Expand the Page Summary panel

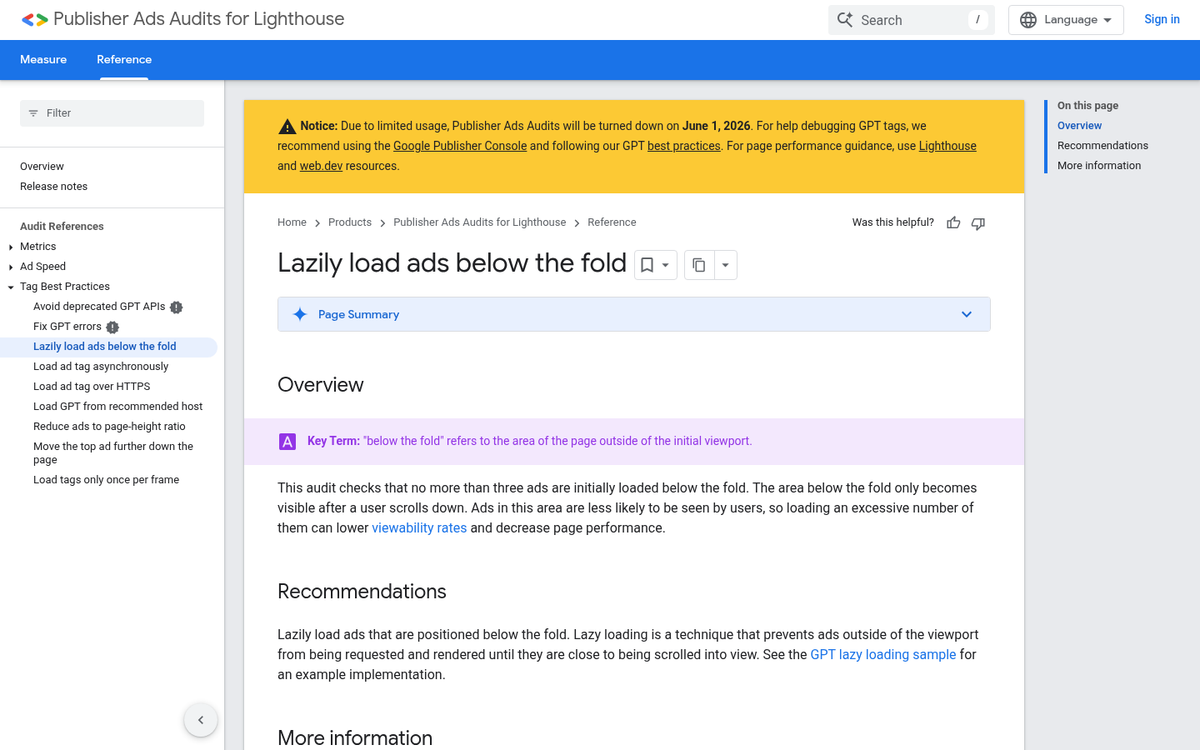coord(966,314)
